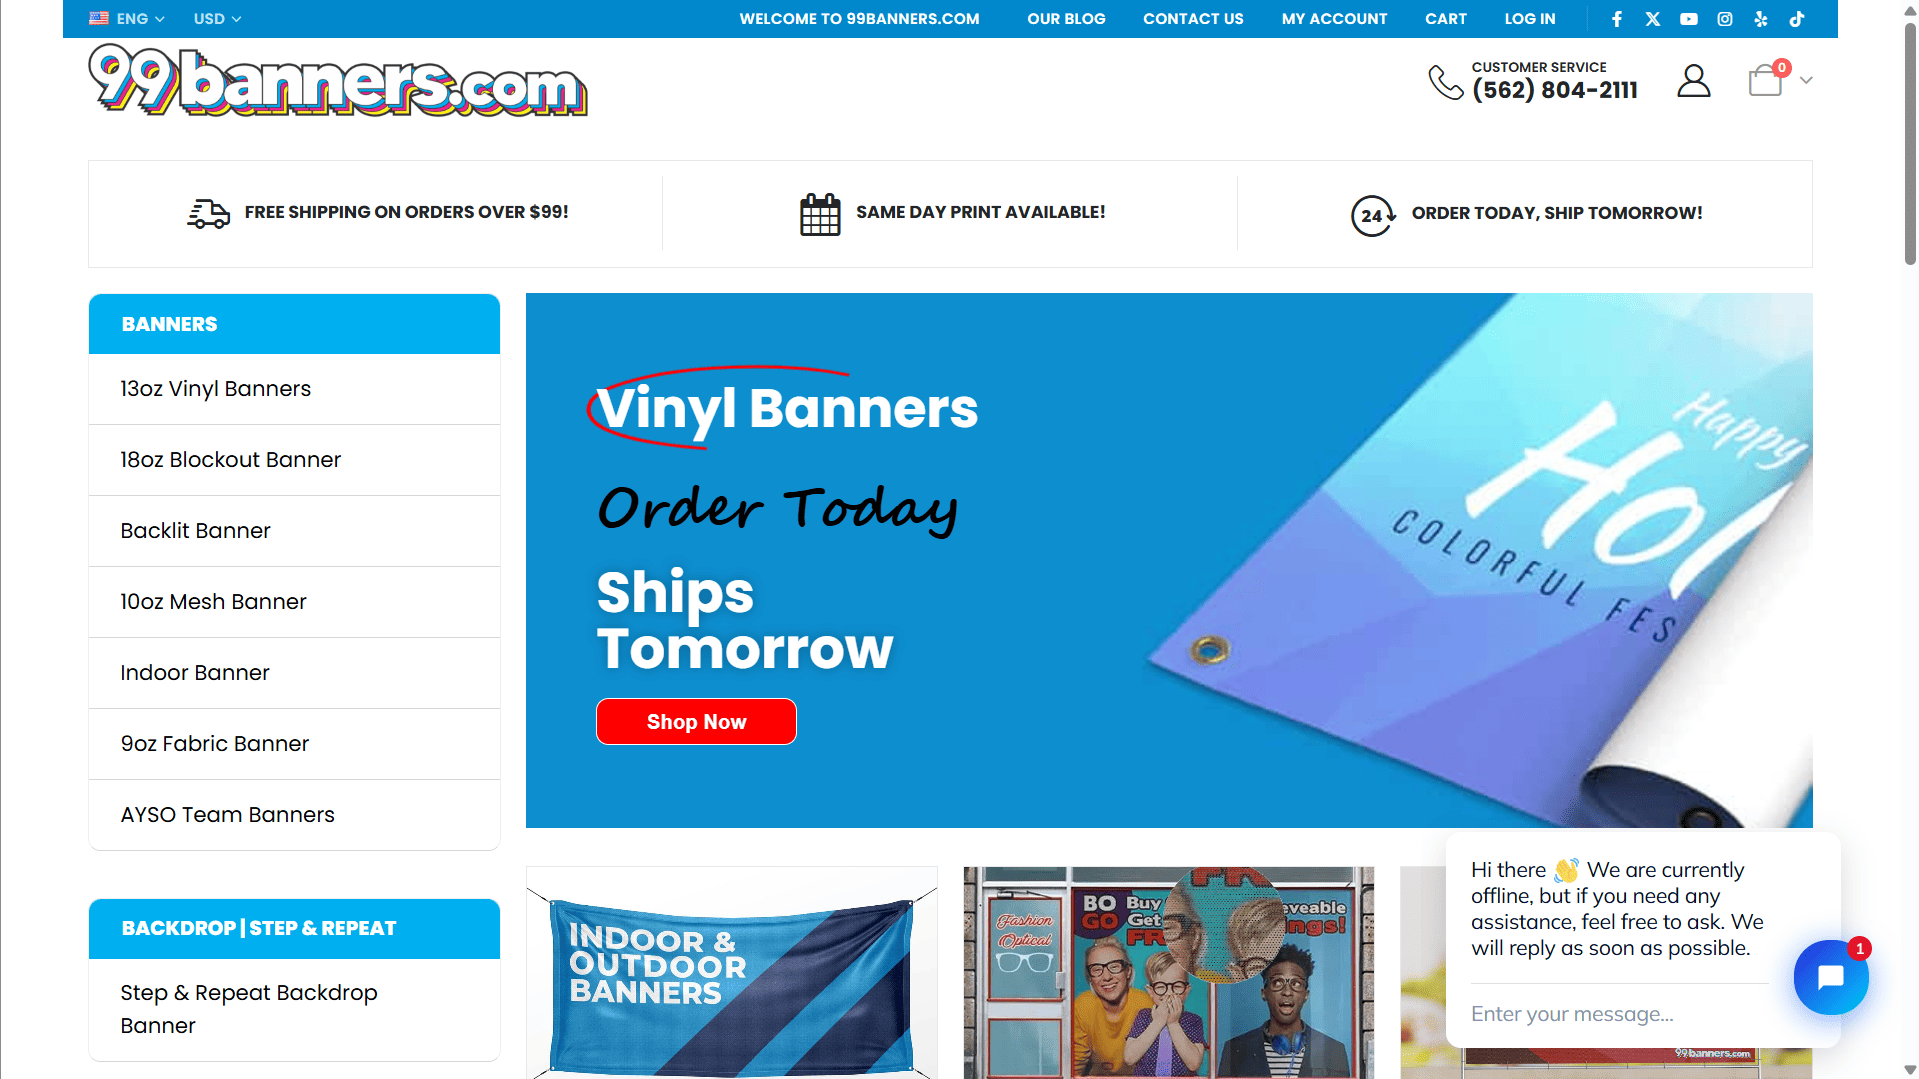Open the 13oz Vinyl Banners link
This screenshot has width=1919, height=1079.
216,389
